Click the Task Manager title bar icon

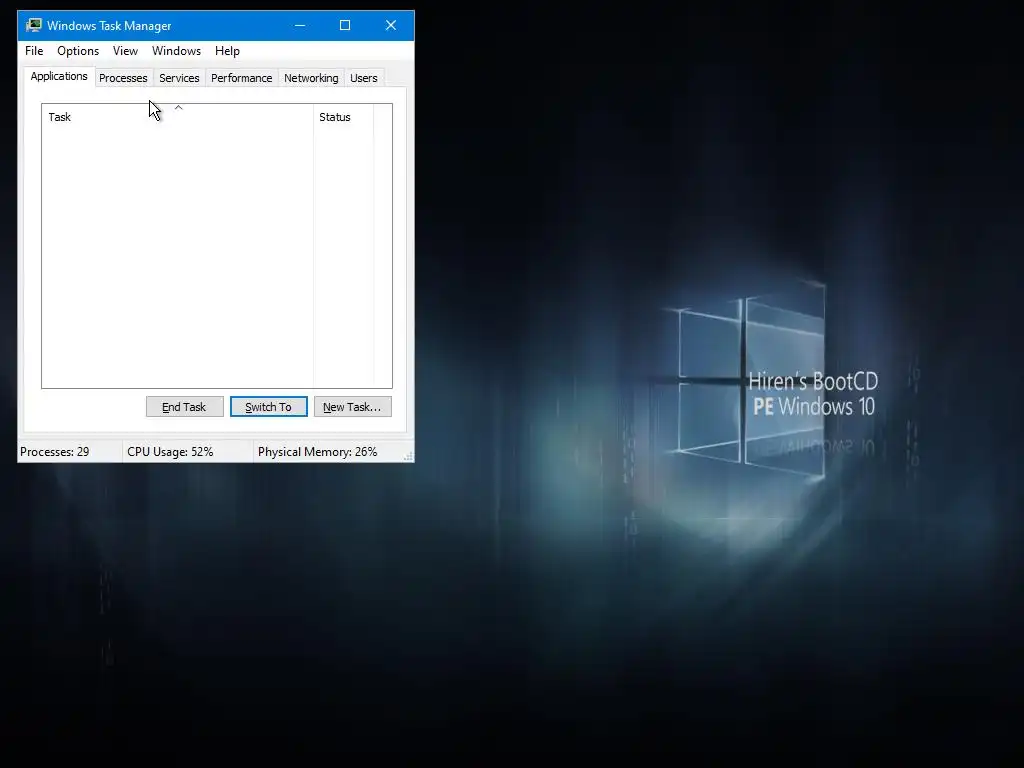(x=34, y=25)
